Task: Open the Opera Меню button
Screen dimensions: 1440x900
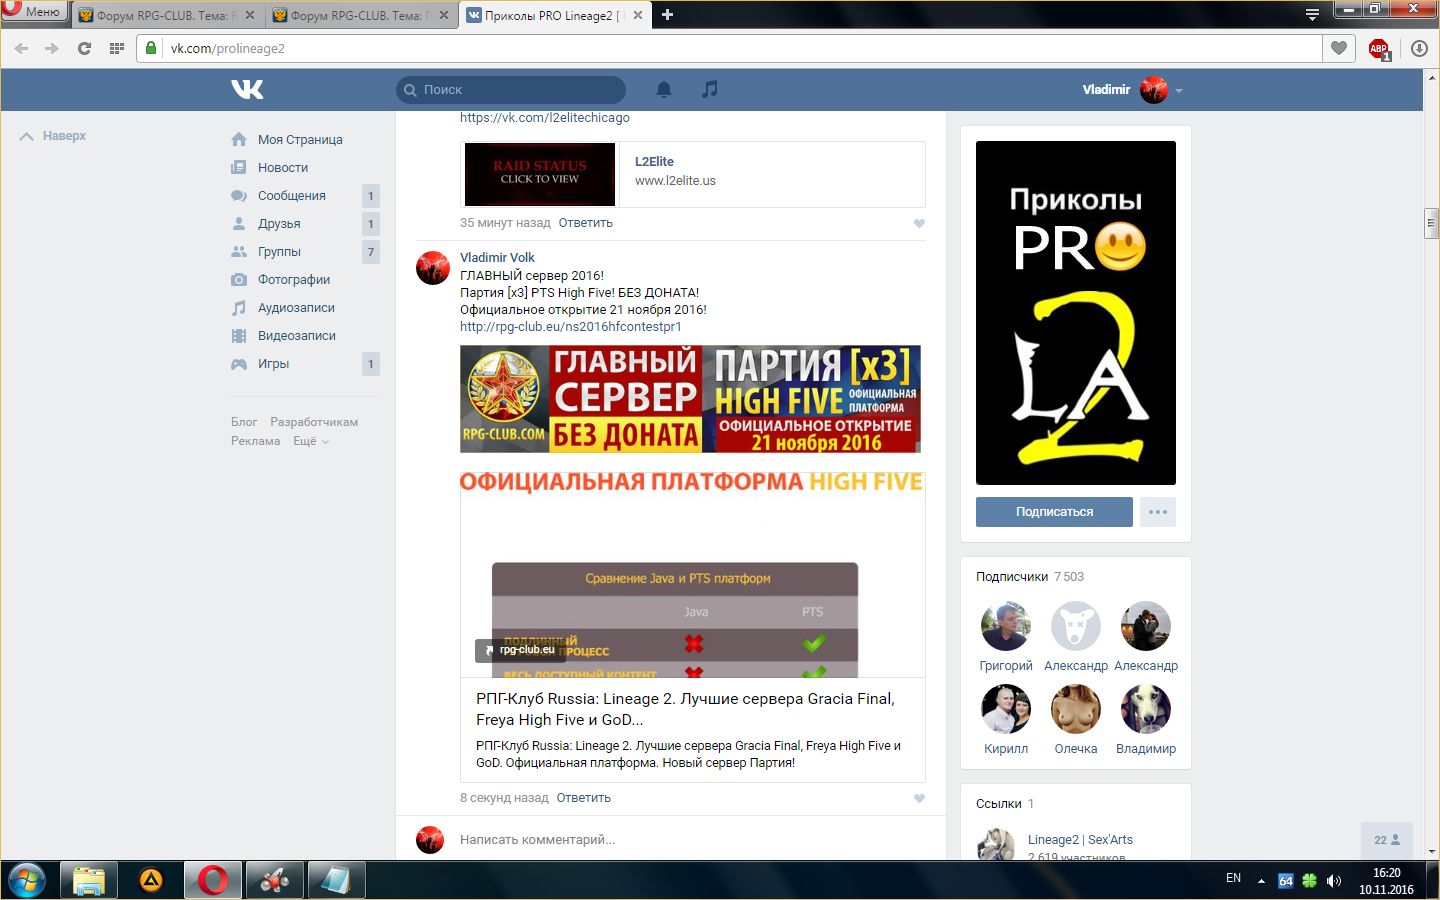Action: click(34, 12)
